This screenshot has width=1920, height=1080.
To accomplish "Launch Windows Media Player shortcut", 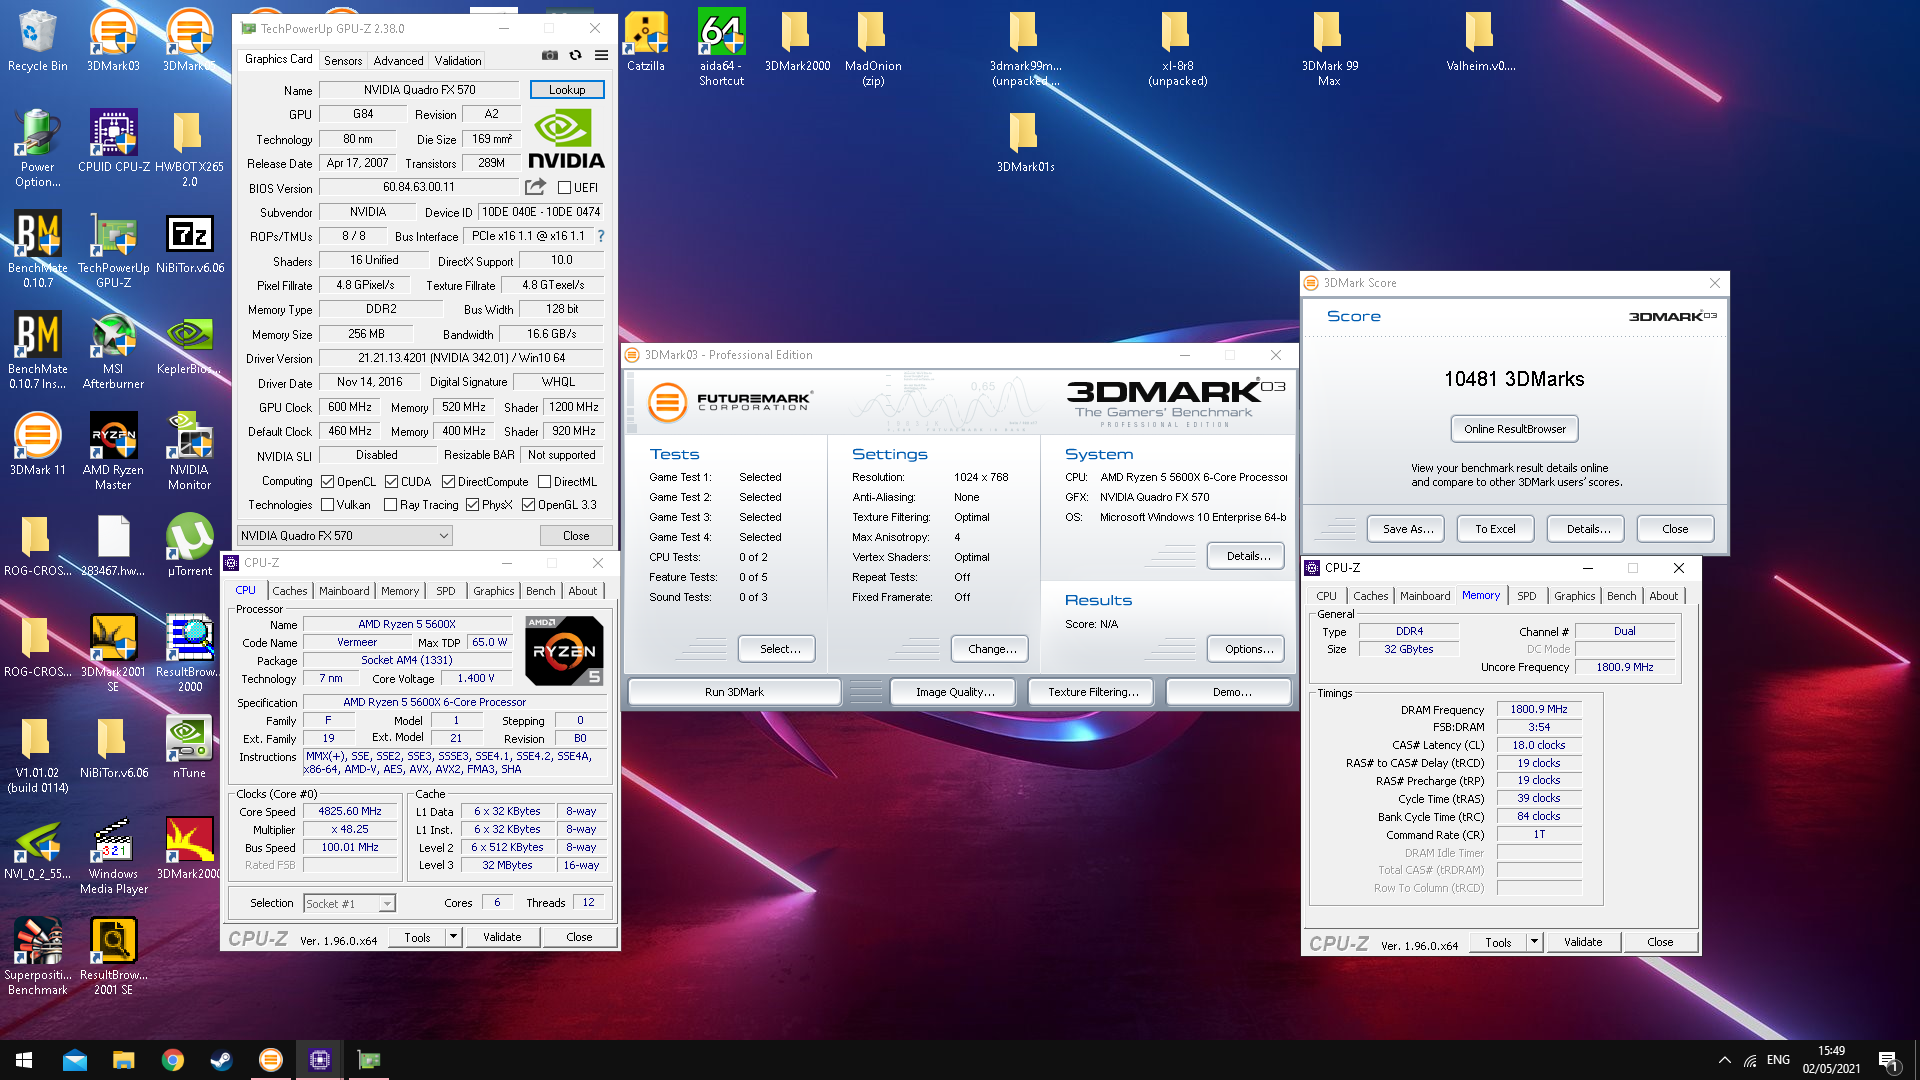I will tap(113, 856).
